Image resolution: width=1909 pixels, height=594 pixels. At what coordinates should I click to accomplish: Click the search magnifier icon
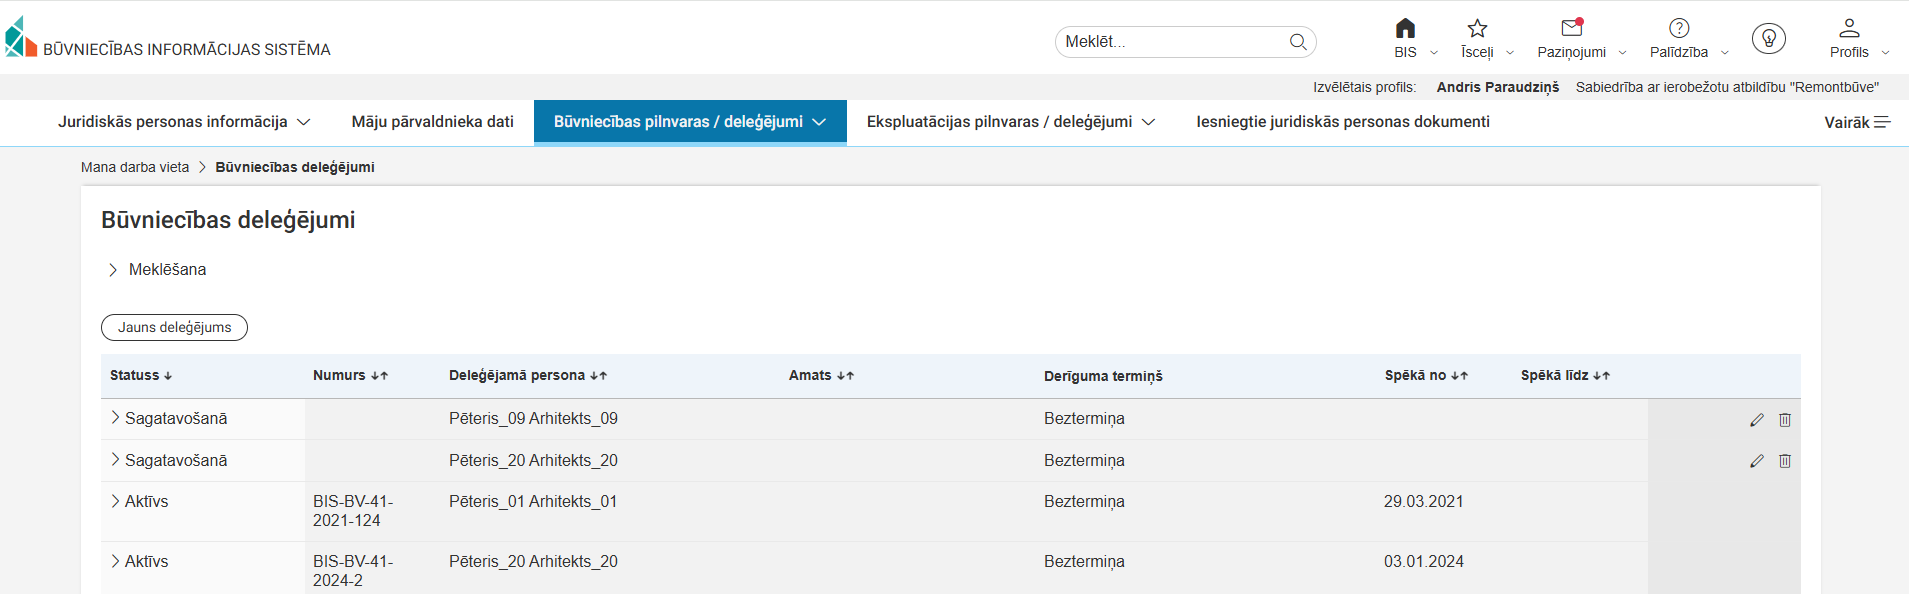click(1298, 42)
